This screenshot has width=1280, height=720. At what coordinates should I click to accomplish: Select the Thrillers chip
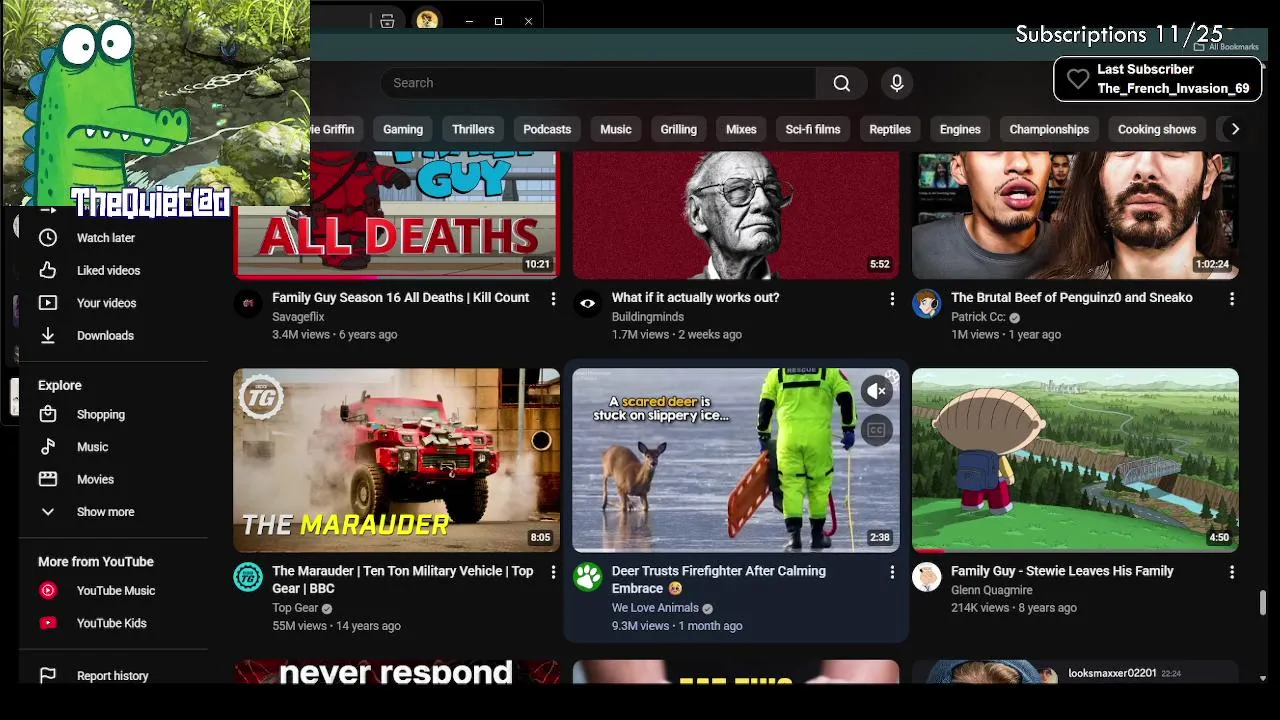tap(473, 129)
